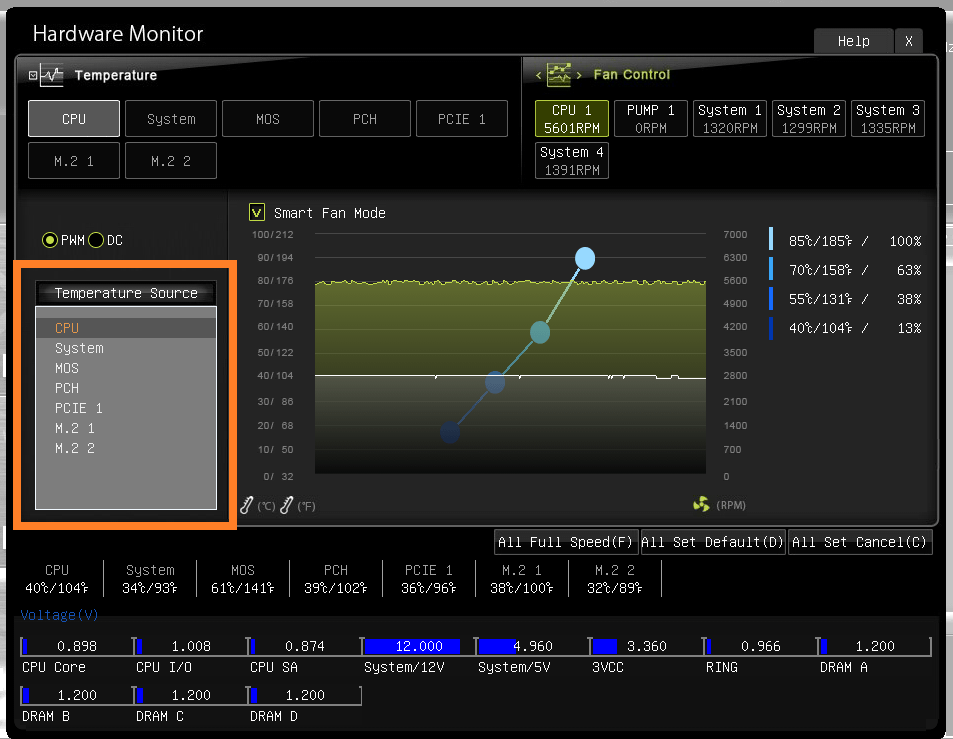Choose the System 2 fan button
This screenshot has height=739, width=953.
click(808, 119)
